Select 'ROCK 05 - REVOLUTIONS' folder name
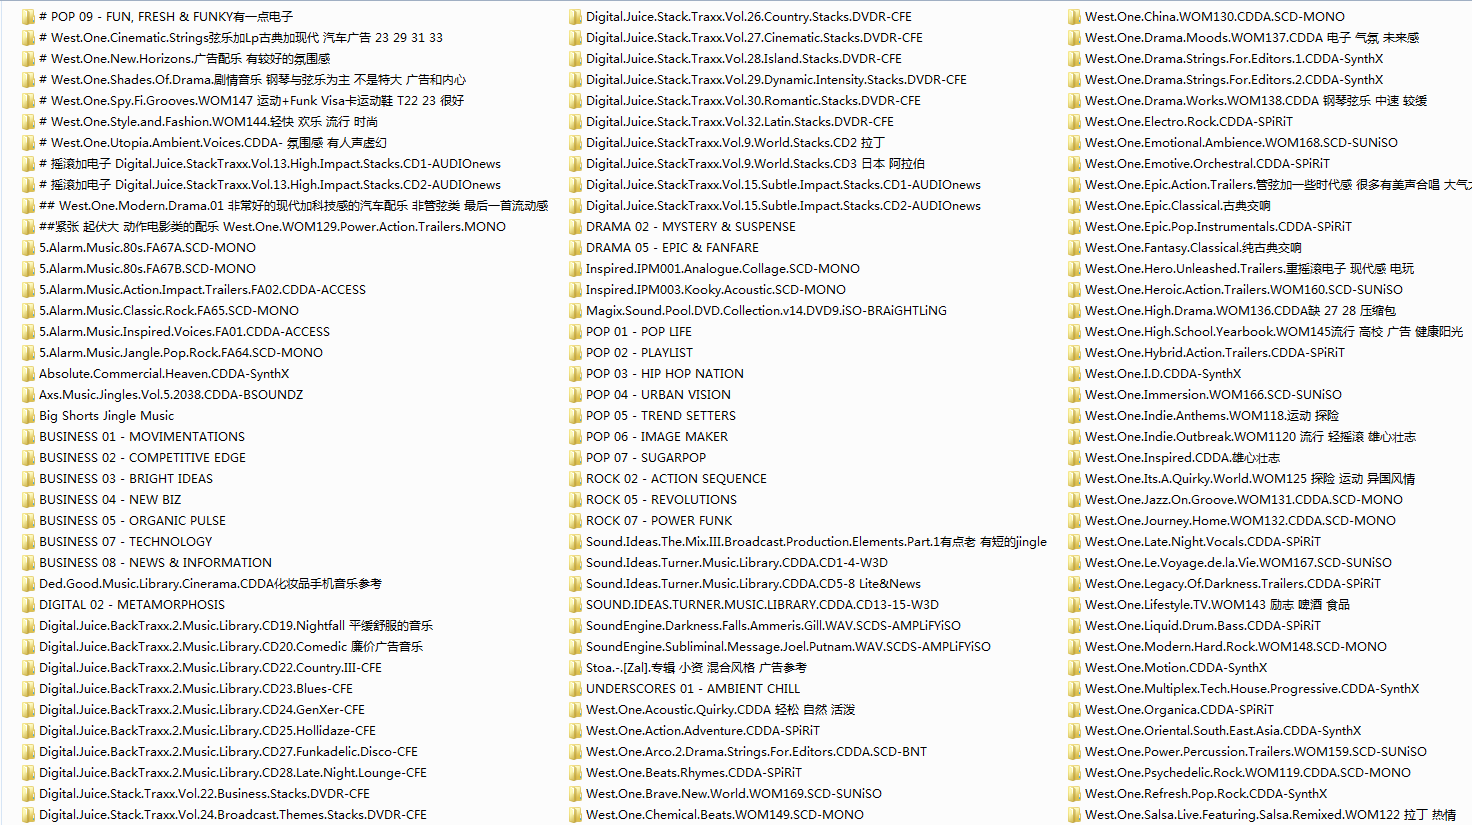 pos(661,500)
